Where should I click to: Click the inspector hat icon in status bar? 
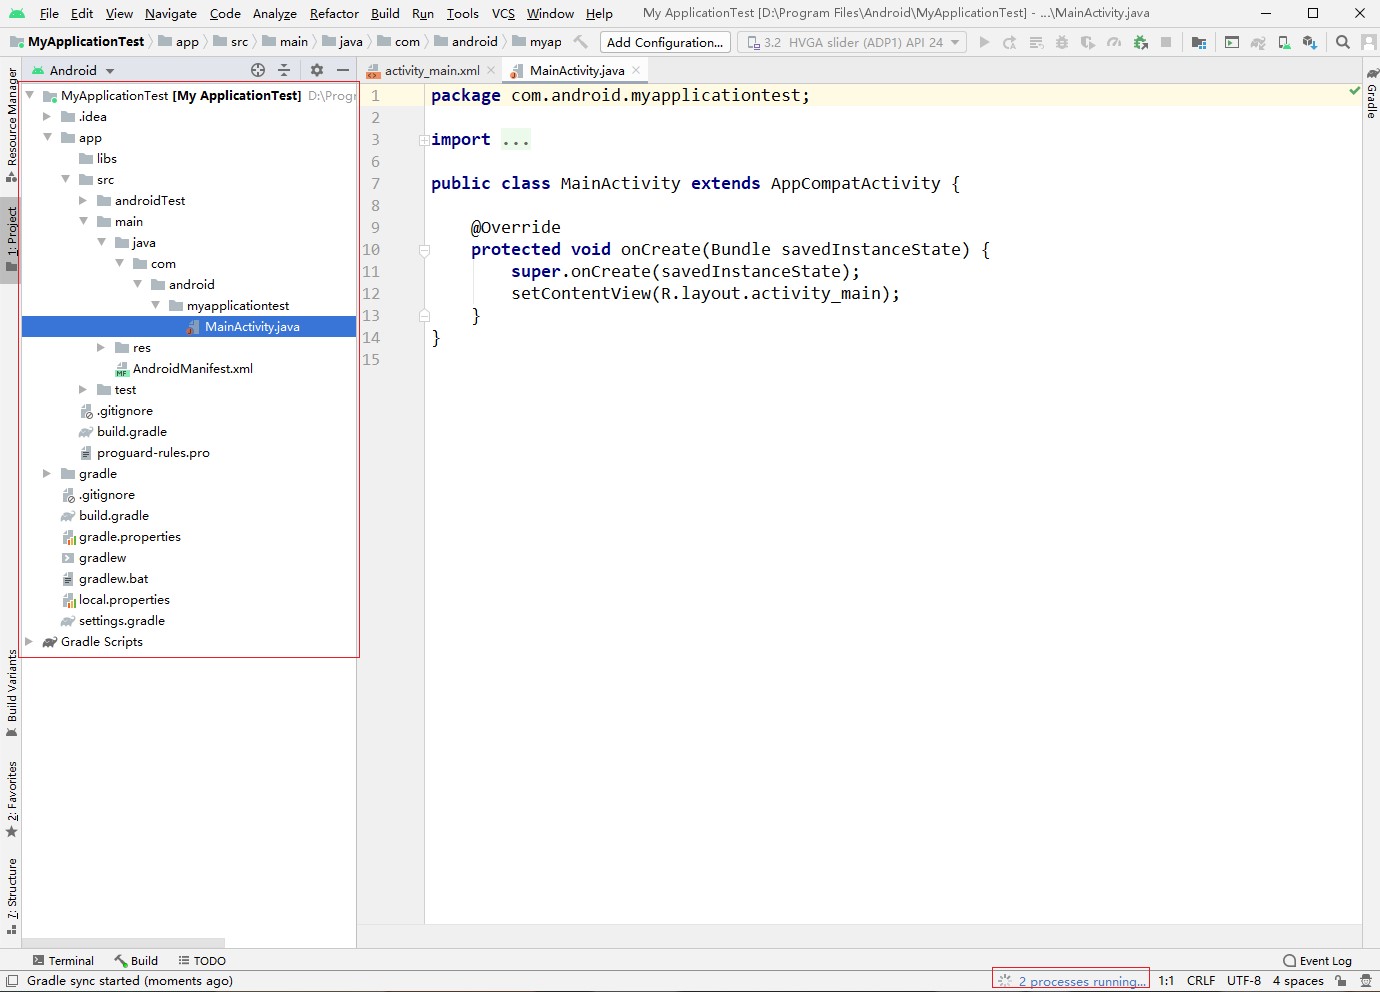(1366, 981)
